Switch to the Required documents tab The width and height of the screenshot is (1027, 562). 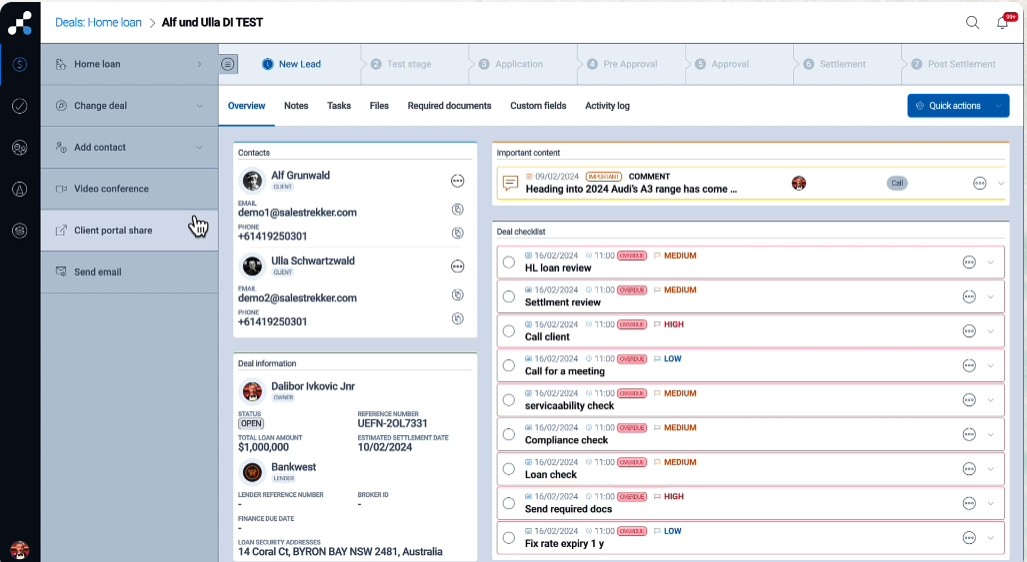tap(449, 106)
